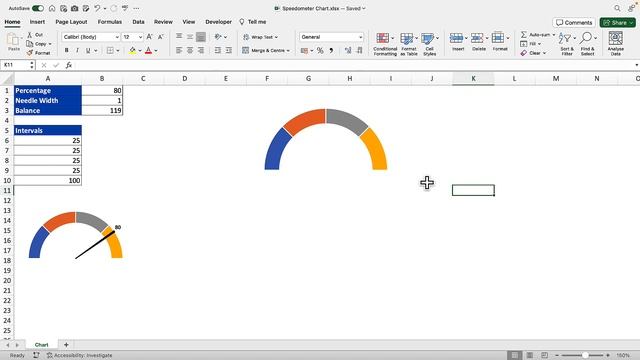
Task: Adjust the zoom slider in status bar
Action: click(585, 356)
